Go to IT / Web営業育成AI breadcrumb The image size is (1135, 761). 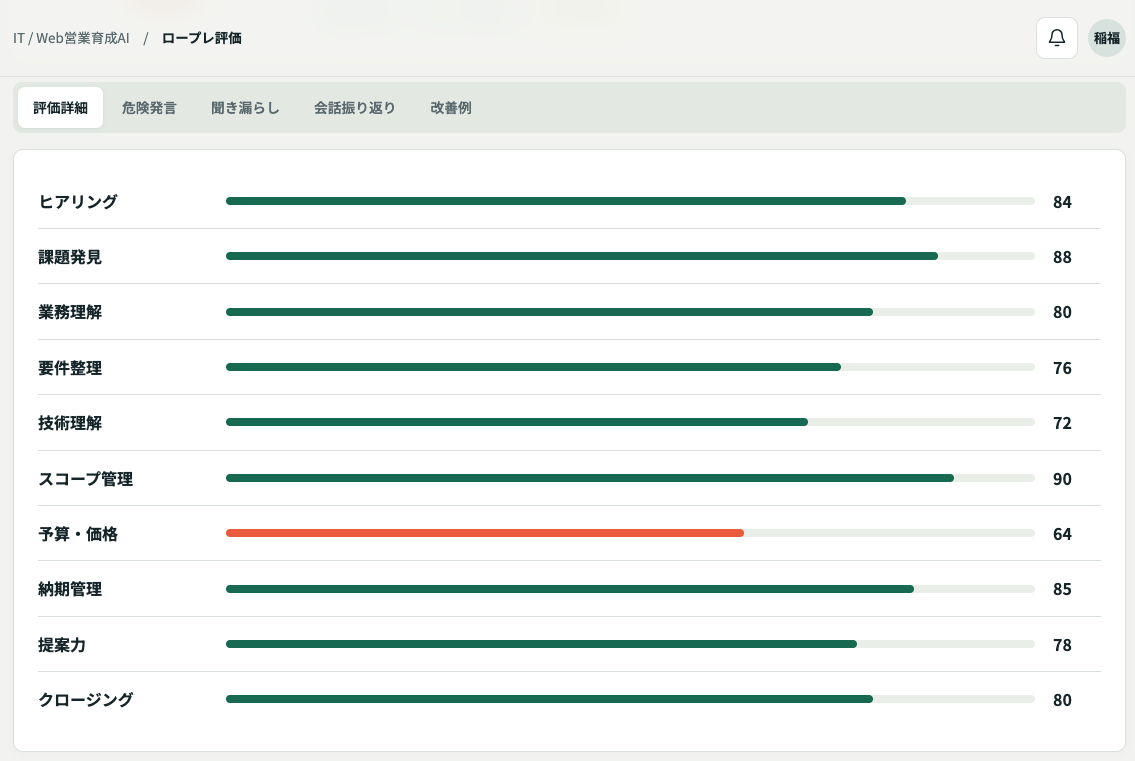pos(71,38)
